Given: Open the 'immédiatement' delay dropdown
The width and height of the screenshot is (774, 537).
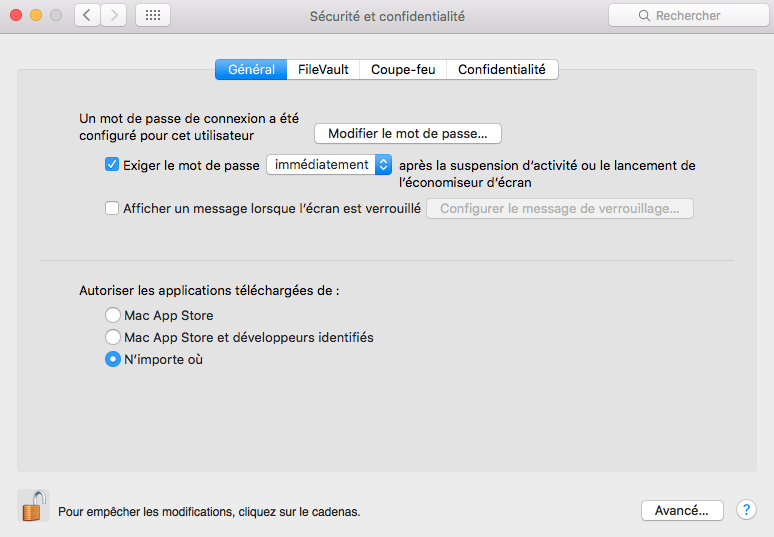Looking at the screenshot, I should pos(329,165).
